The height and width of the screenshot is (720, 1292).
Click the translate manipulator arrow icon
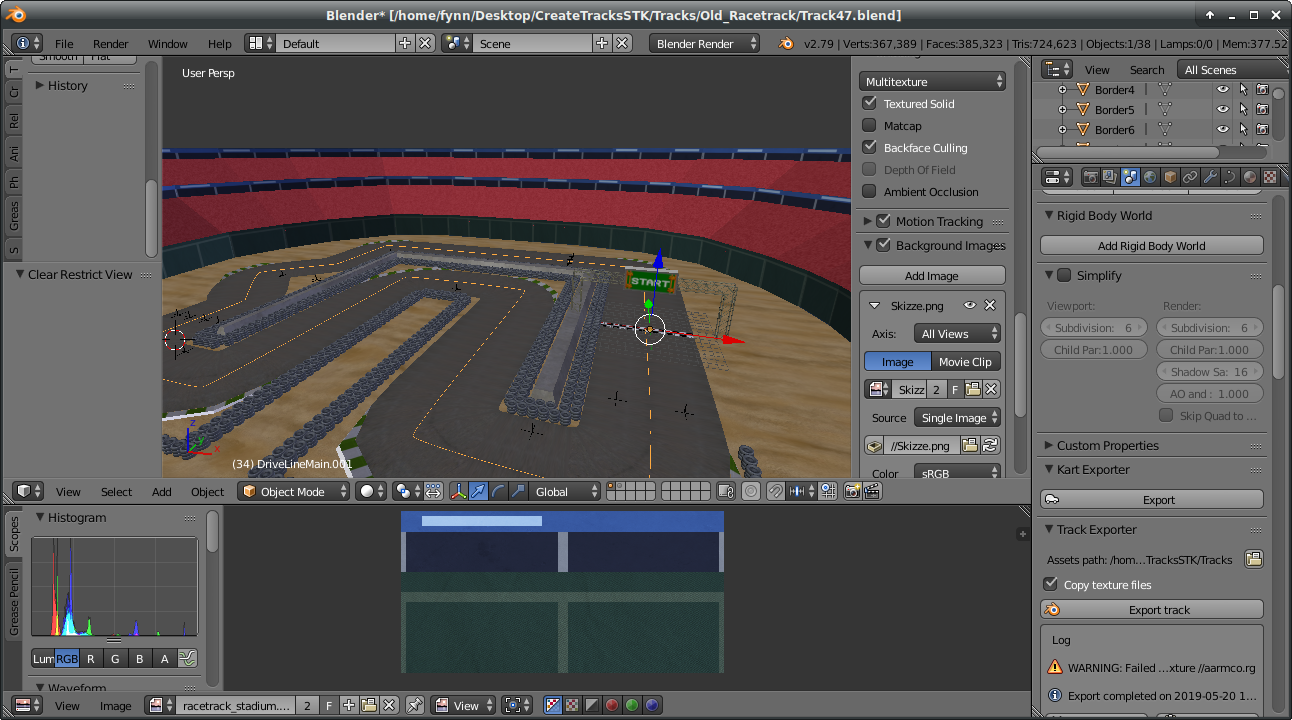point(478,491)
